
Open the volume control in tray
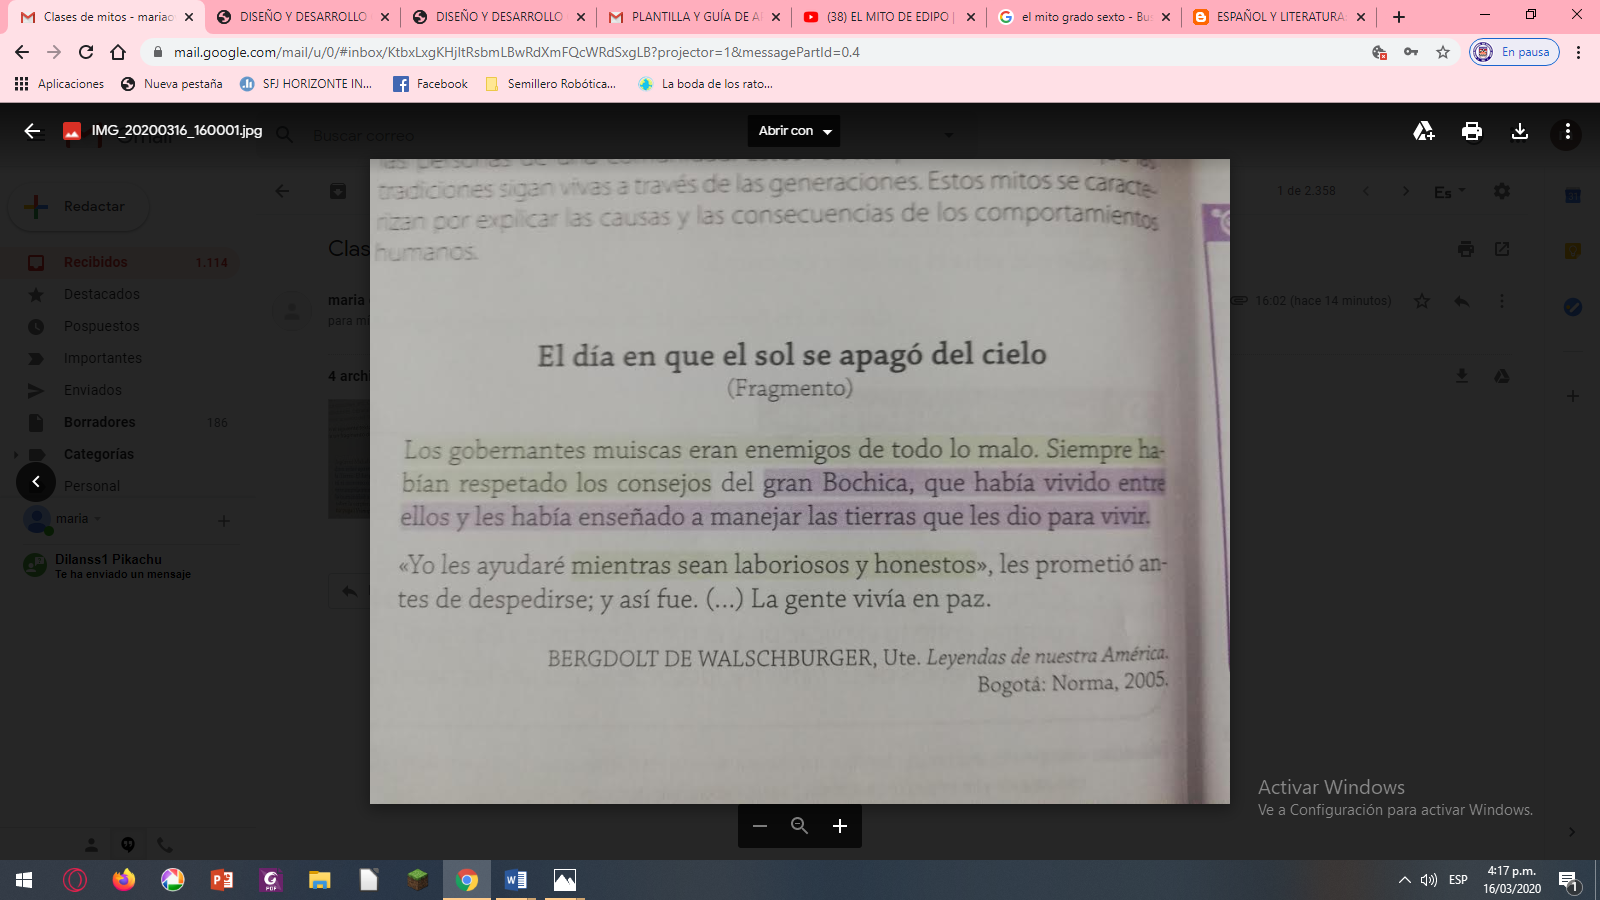(1429, 880)
